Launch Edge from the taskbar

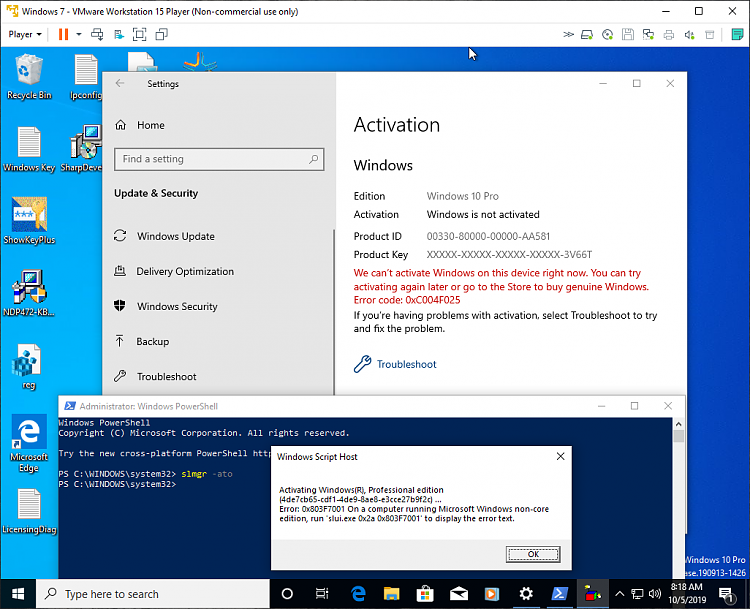pos(358,594)
